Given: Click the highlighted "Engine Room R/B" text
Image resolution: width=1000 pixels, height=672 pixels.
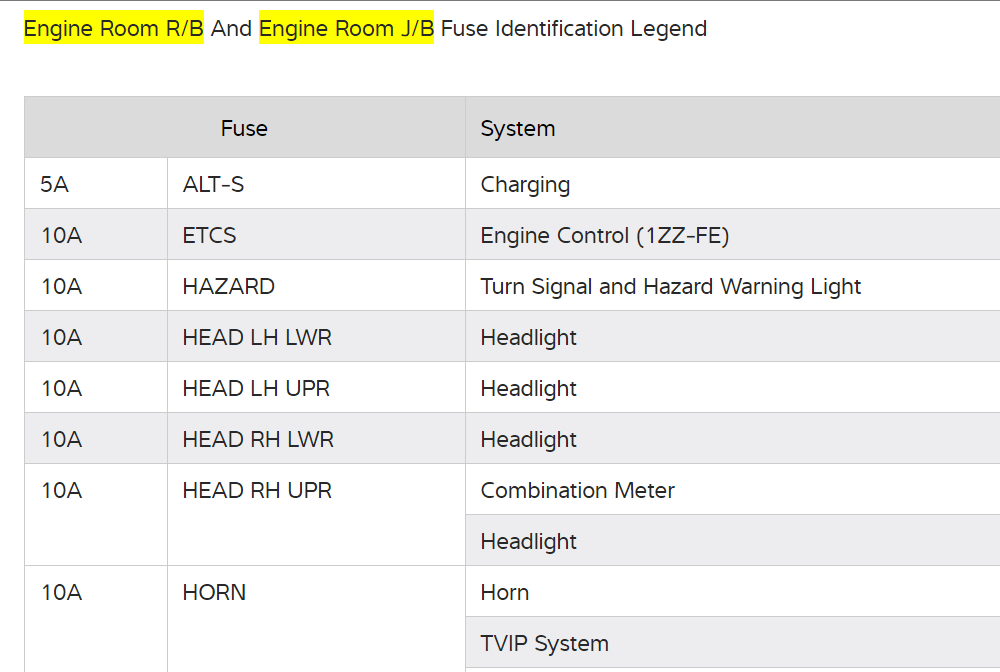Looking at the screenshot, I should click(x=113, y=29).
